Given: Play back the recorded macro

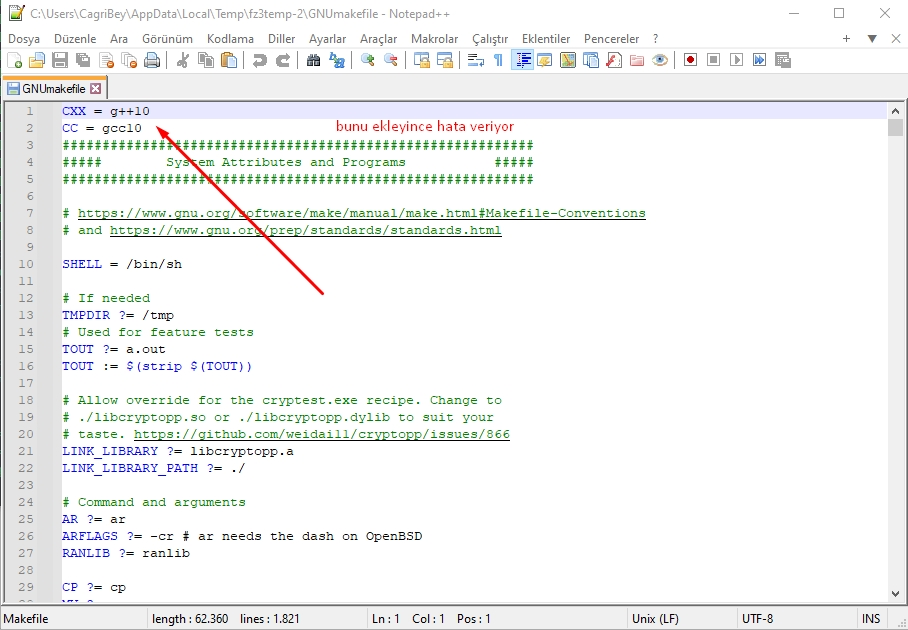Looking at the screenshot, I should point(737,60).
